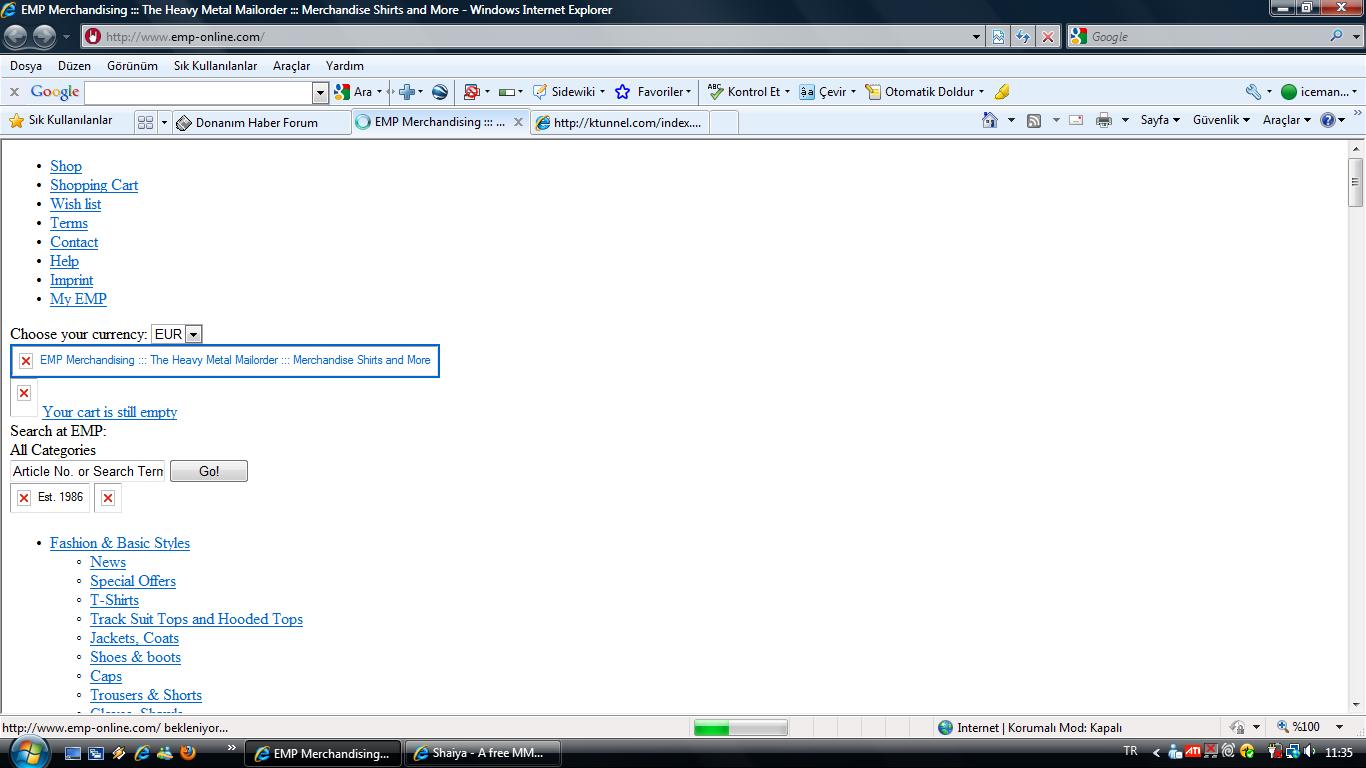Screen dimensions: 1366x768
Task: Close the Google Toolbar with small x
Action: [14, 92]
